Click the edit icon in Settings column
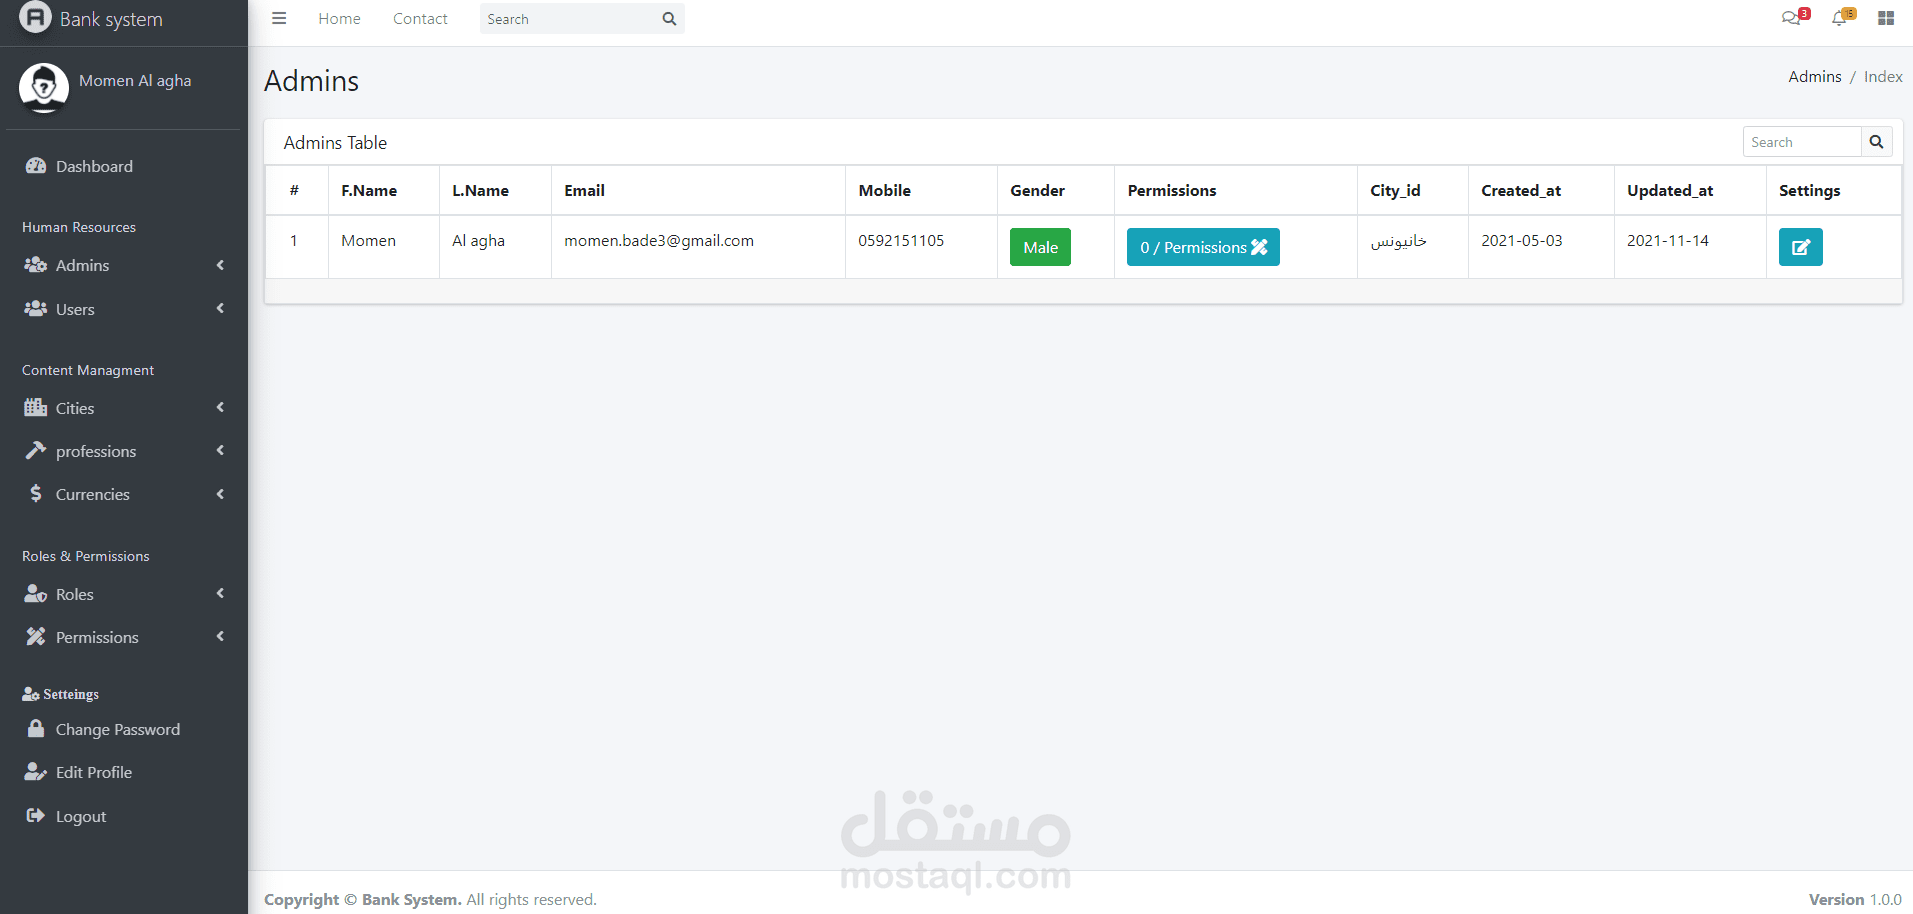This screenshot has height=914, width=1913. point(1800,247)
